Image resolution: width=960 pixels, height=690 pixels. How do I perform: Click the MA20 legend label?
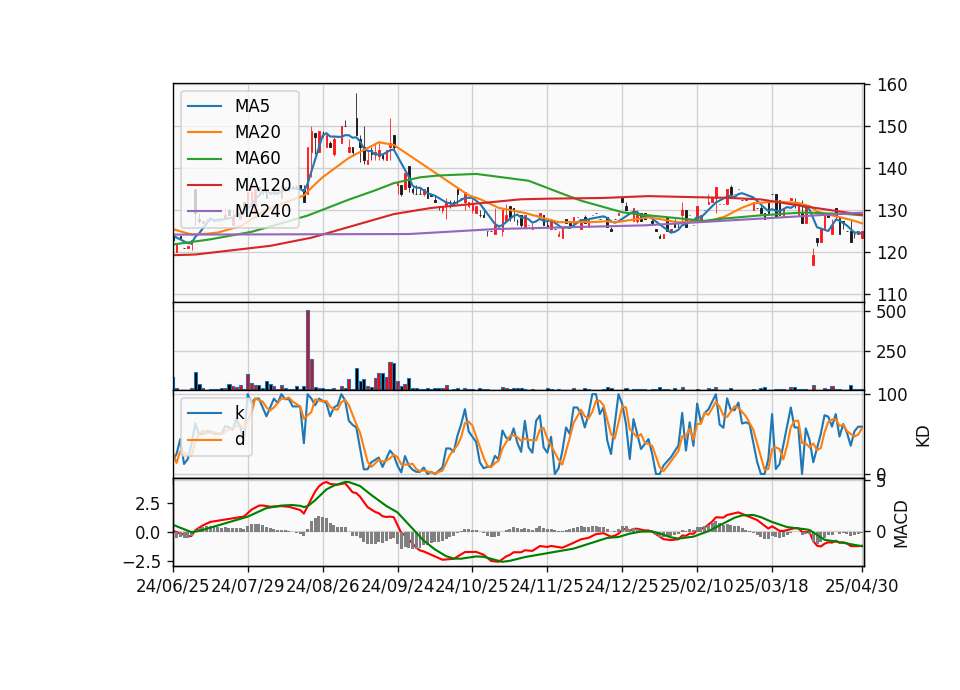(257, 132)
